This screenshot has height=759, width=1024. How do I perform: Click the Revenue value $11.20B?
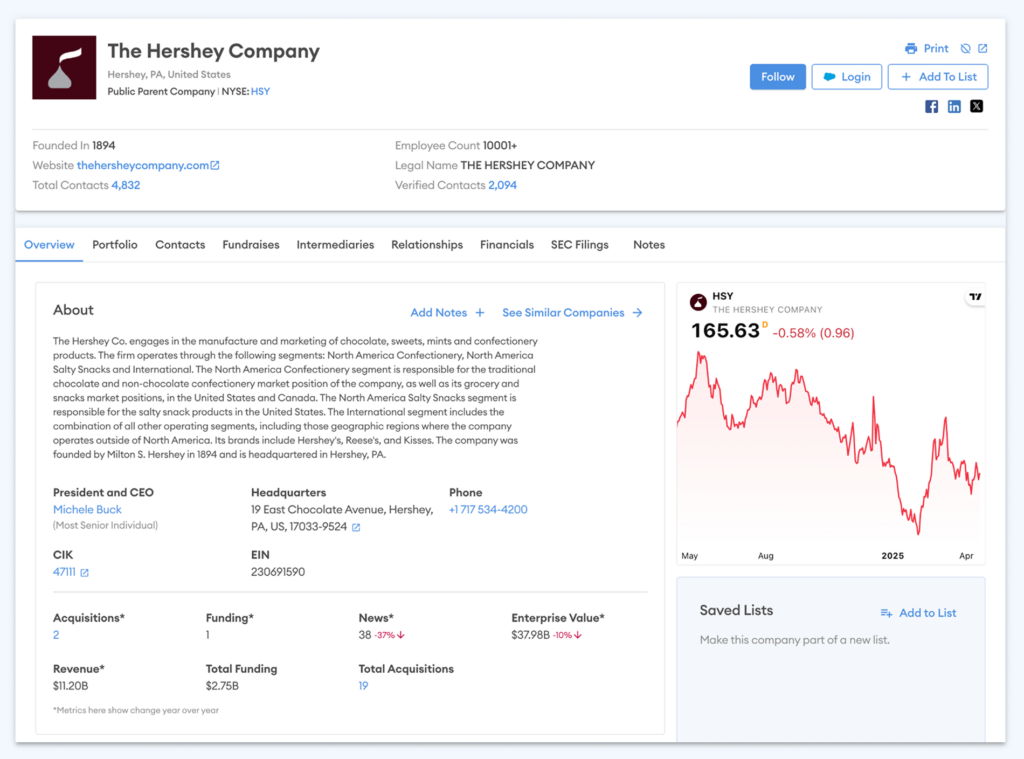71,686
